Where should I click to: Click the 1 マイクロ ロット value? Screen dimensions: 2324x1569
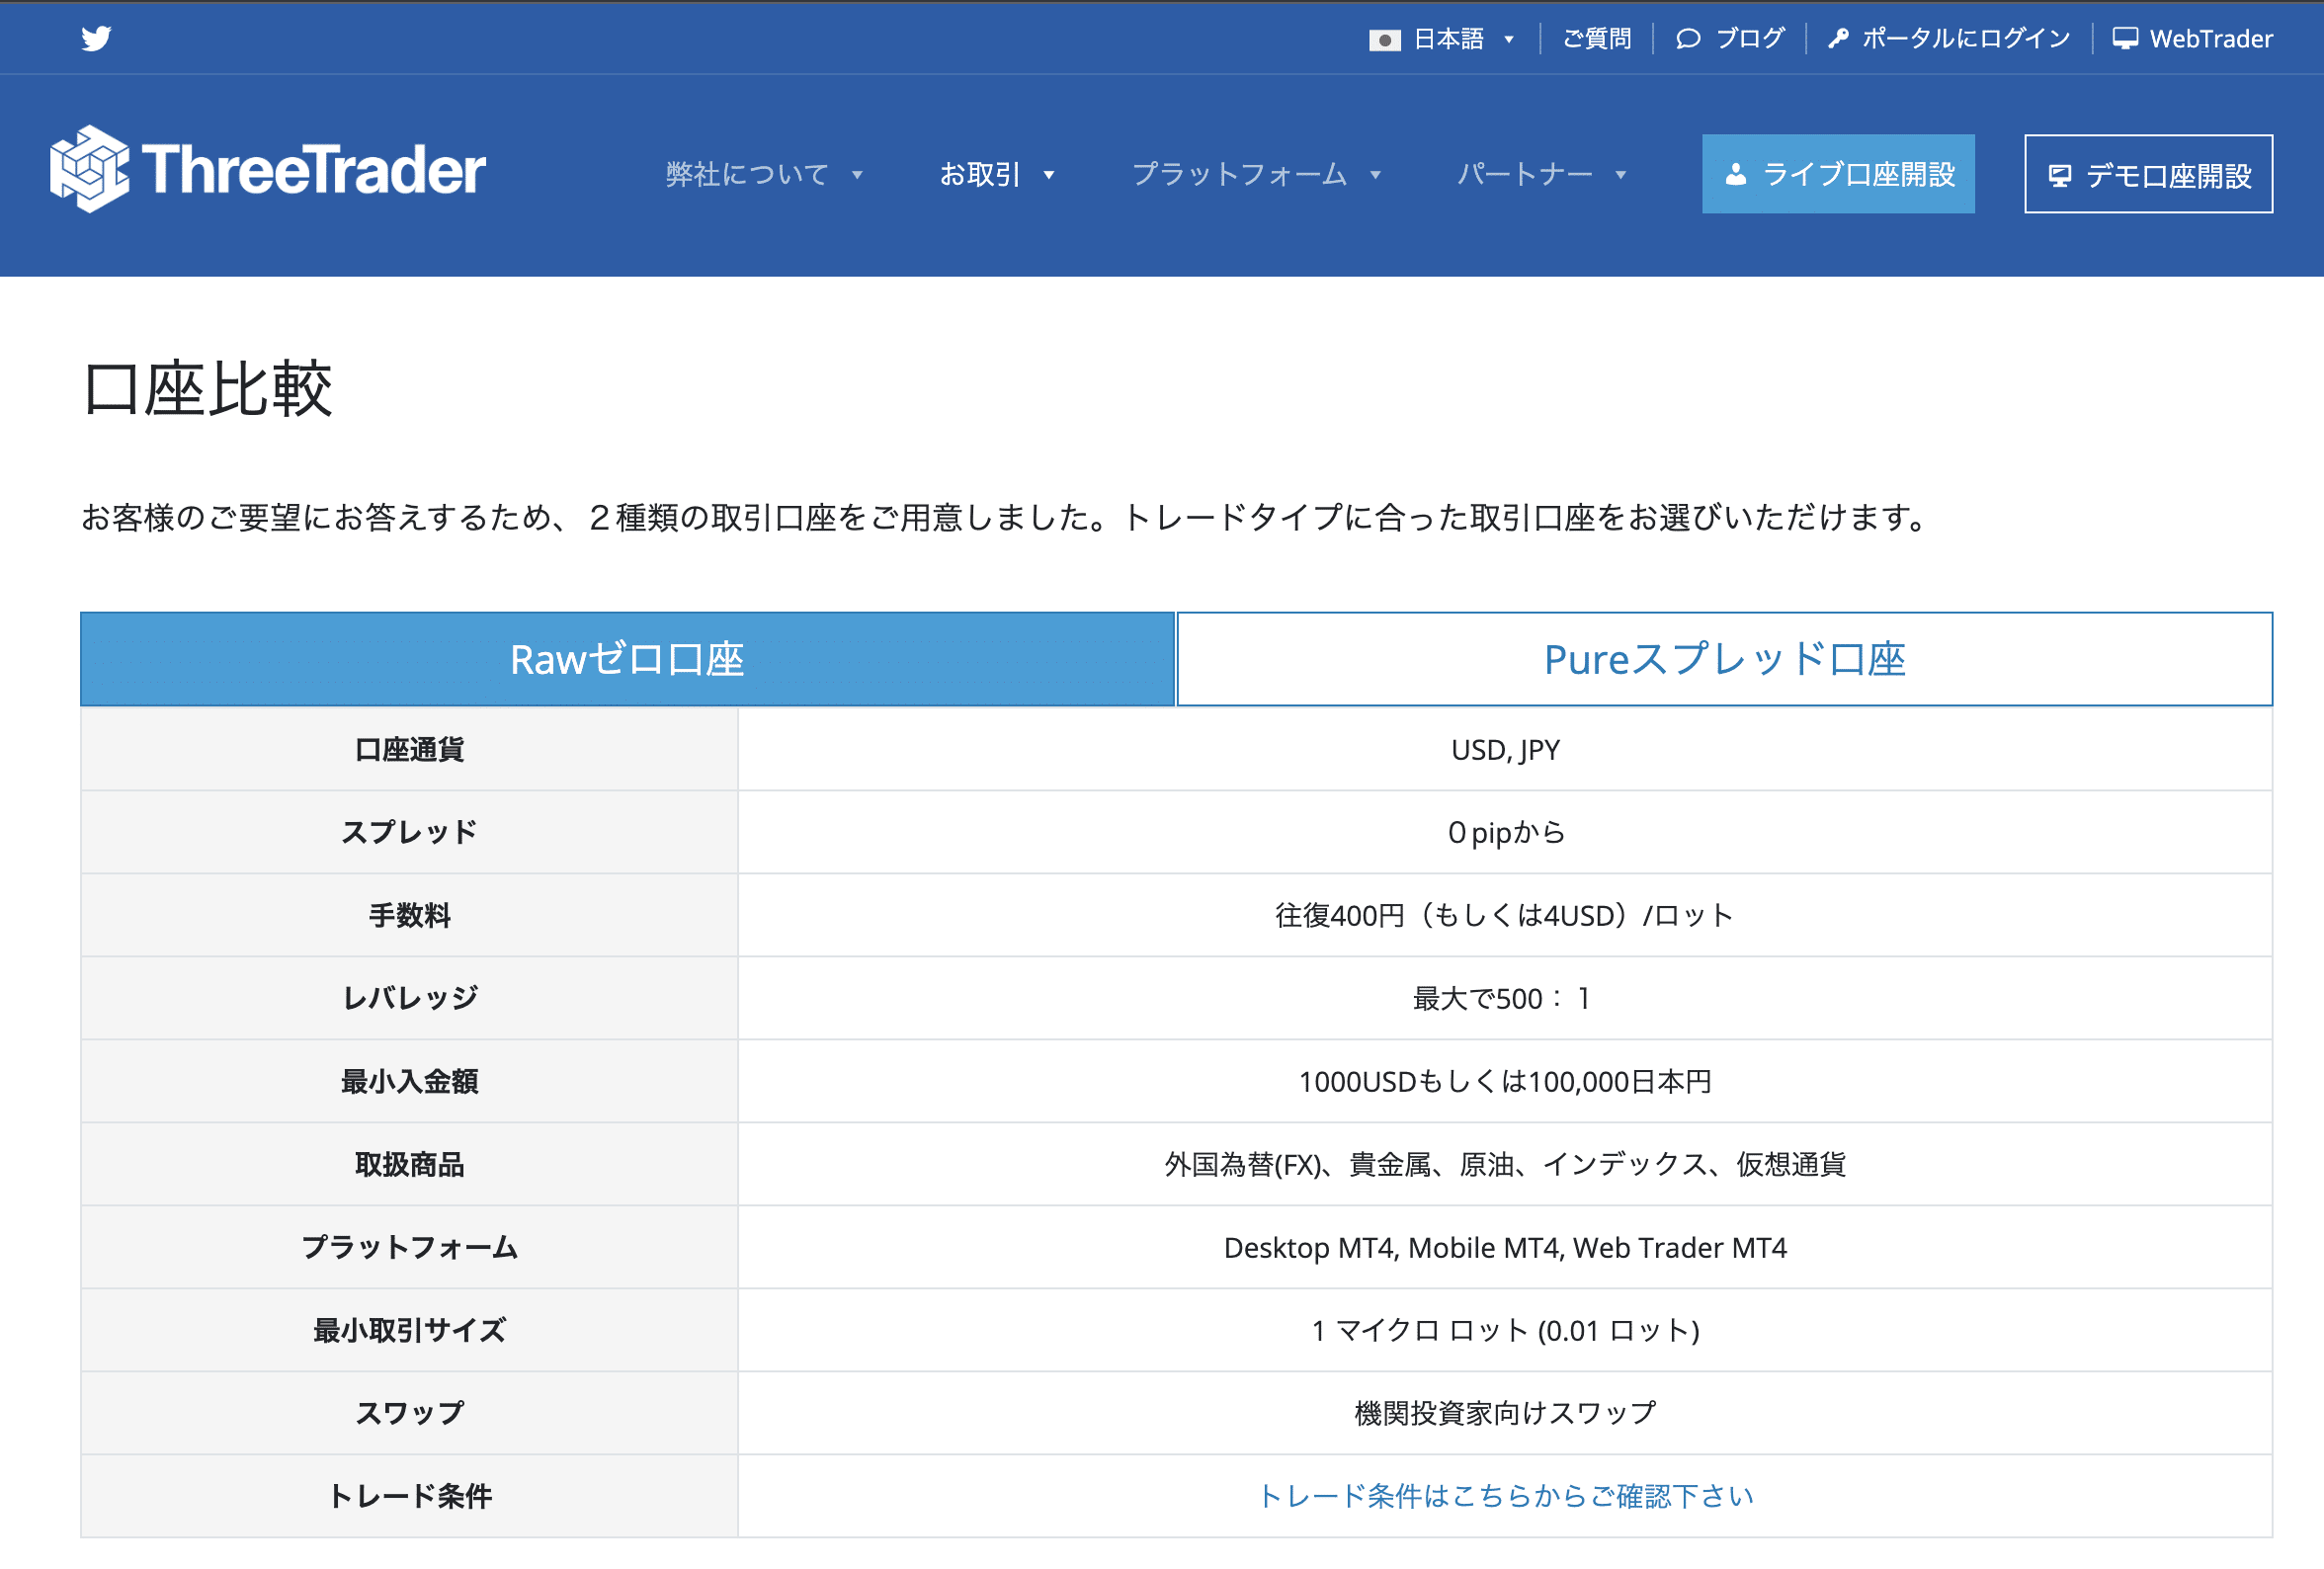click(x=1505, y=1330)
